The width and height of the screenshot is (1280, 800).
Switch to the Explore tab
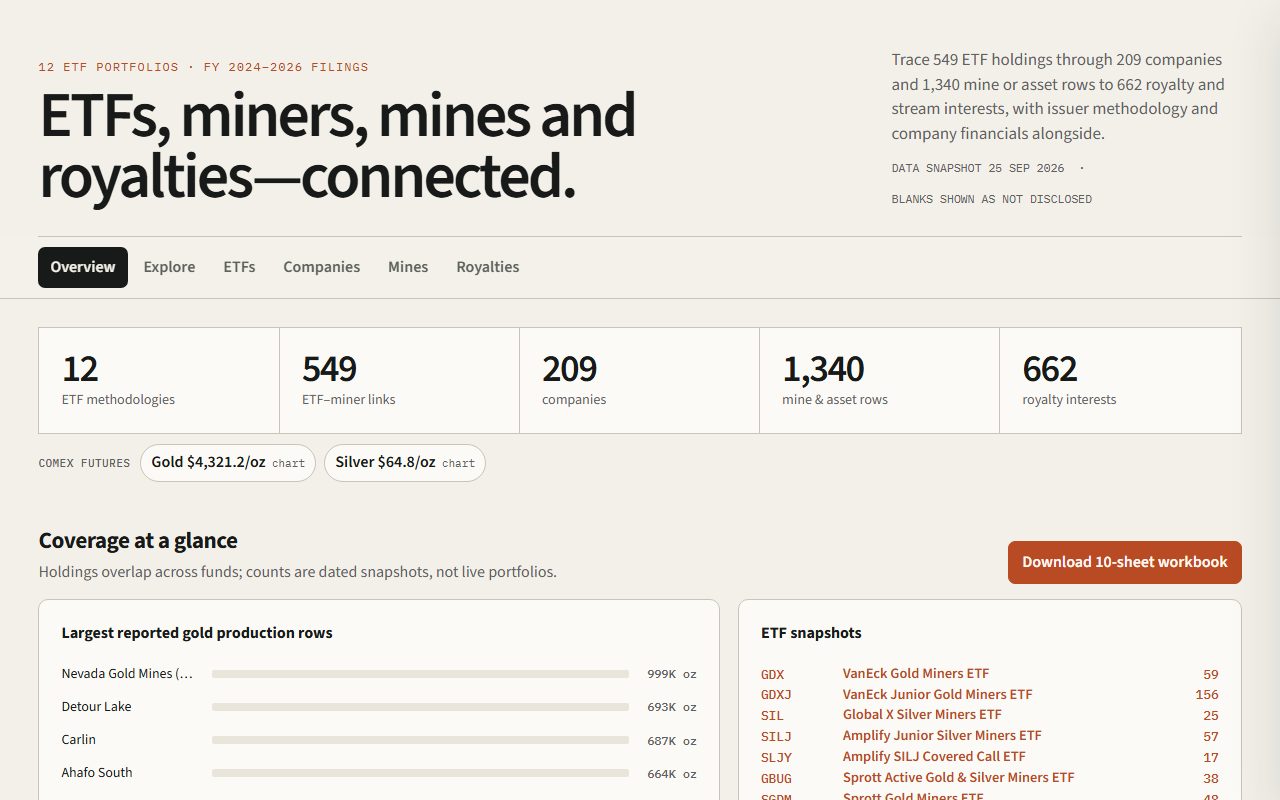(x=169, y=267)
